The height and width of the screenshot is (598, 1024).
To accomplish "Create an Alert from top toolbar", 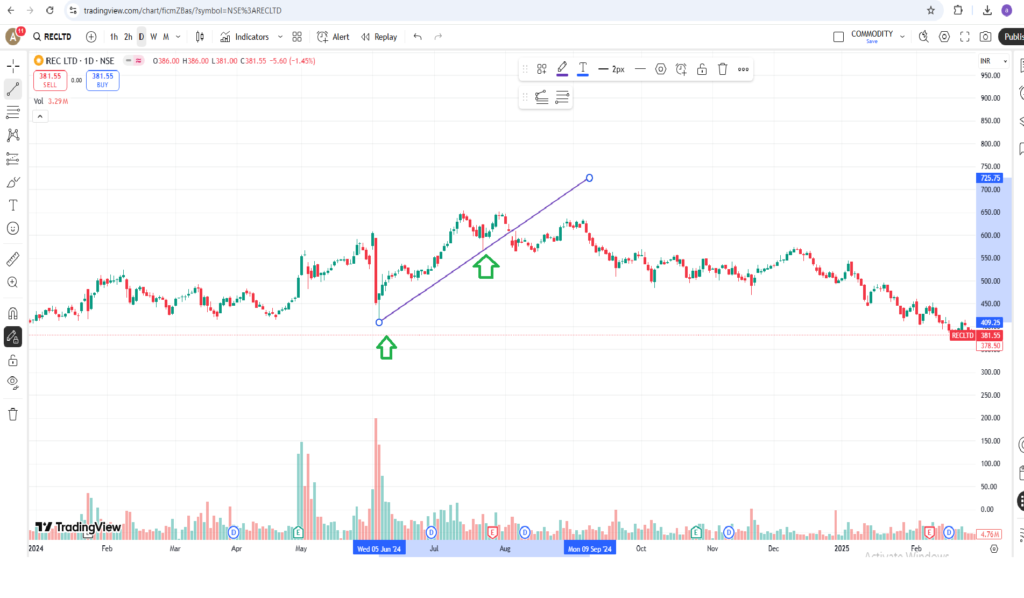I will pos(333,37).
